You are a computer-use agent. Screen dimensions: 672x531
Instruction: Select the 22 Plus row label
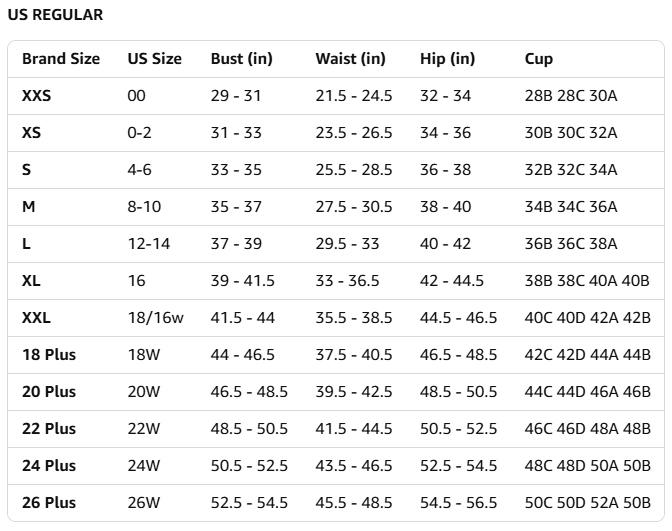click(x=49, y=429)
